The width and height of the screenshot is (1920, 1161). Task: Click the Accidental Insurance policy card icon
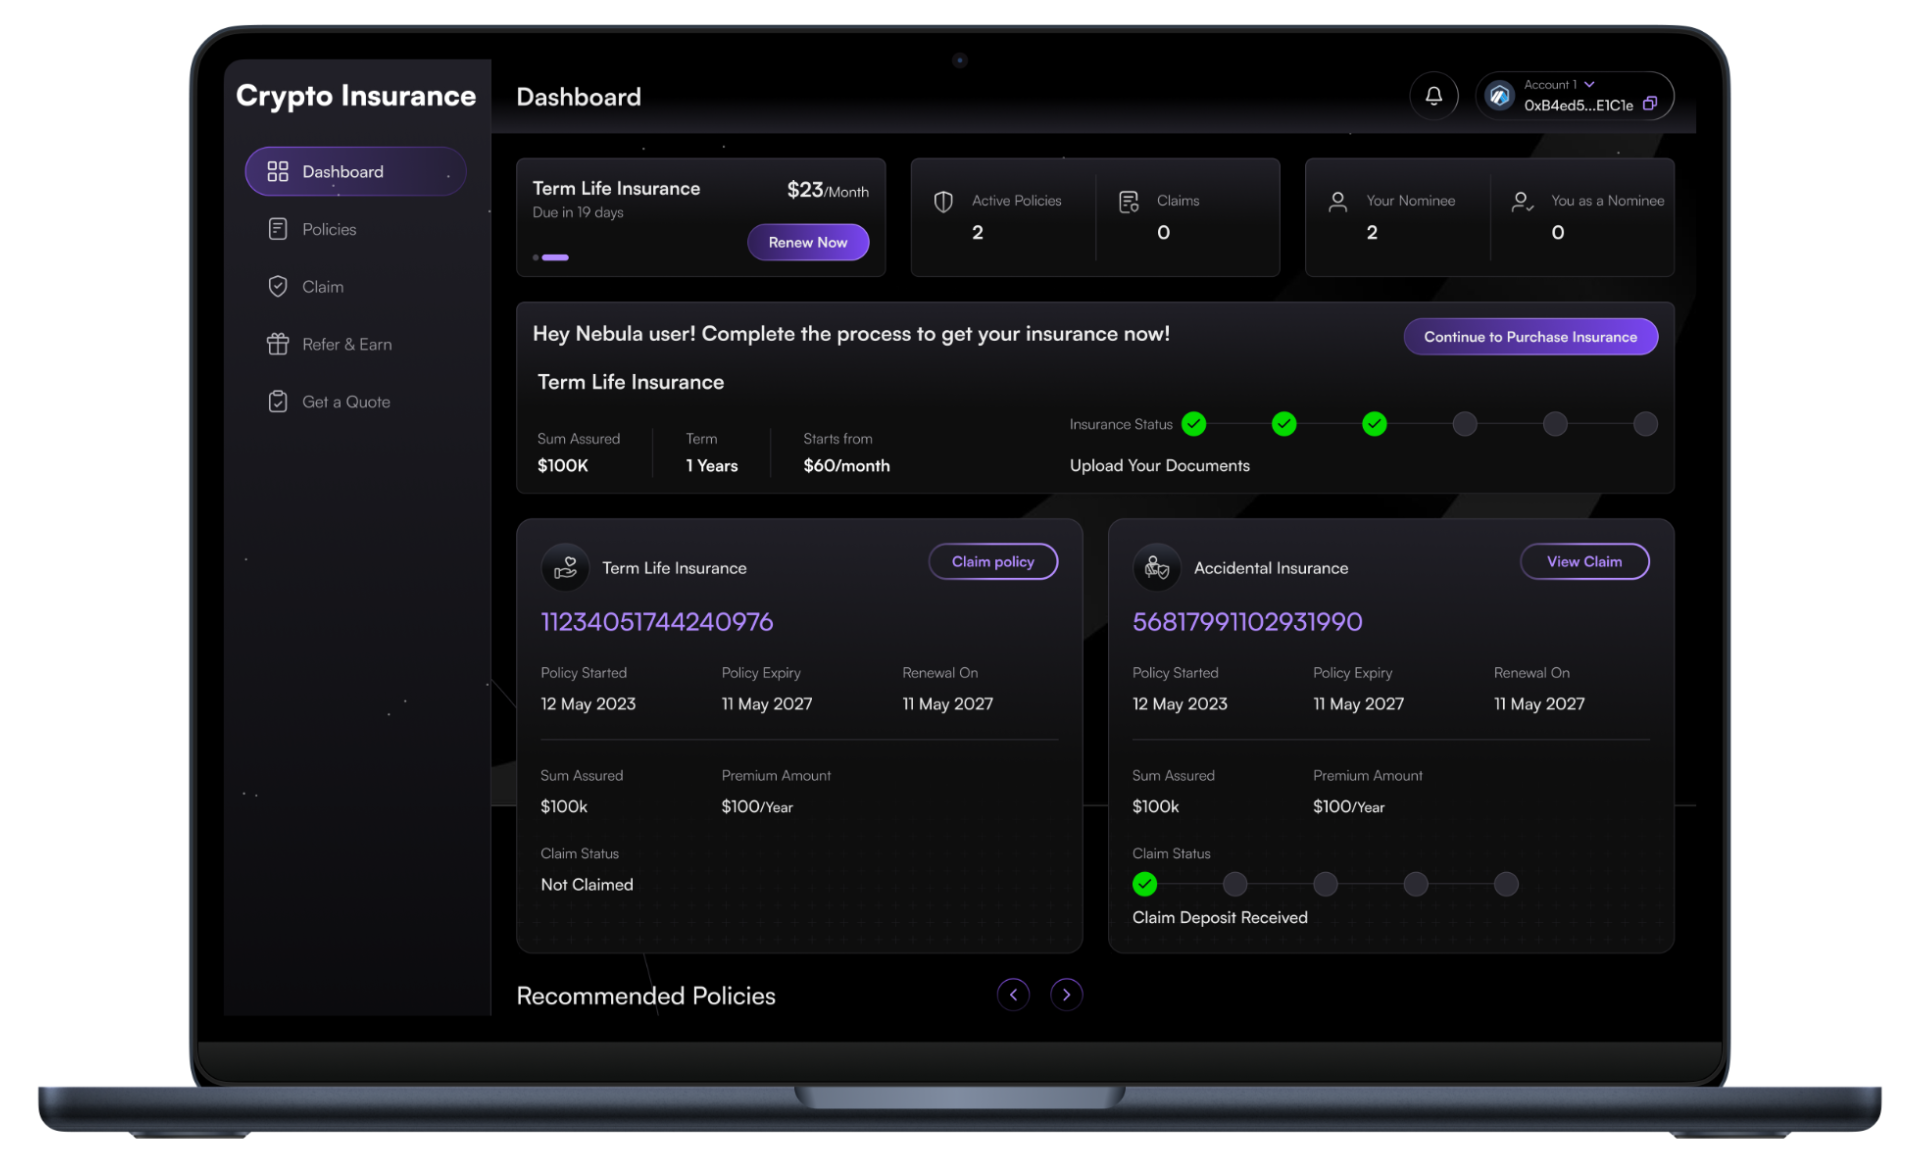tap(1157, 567)
